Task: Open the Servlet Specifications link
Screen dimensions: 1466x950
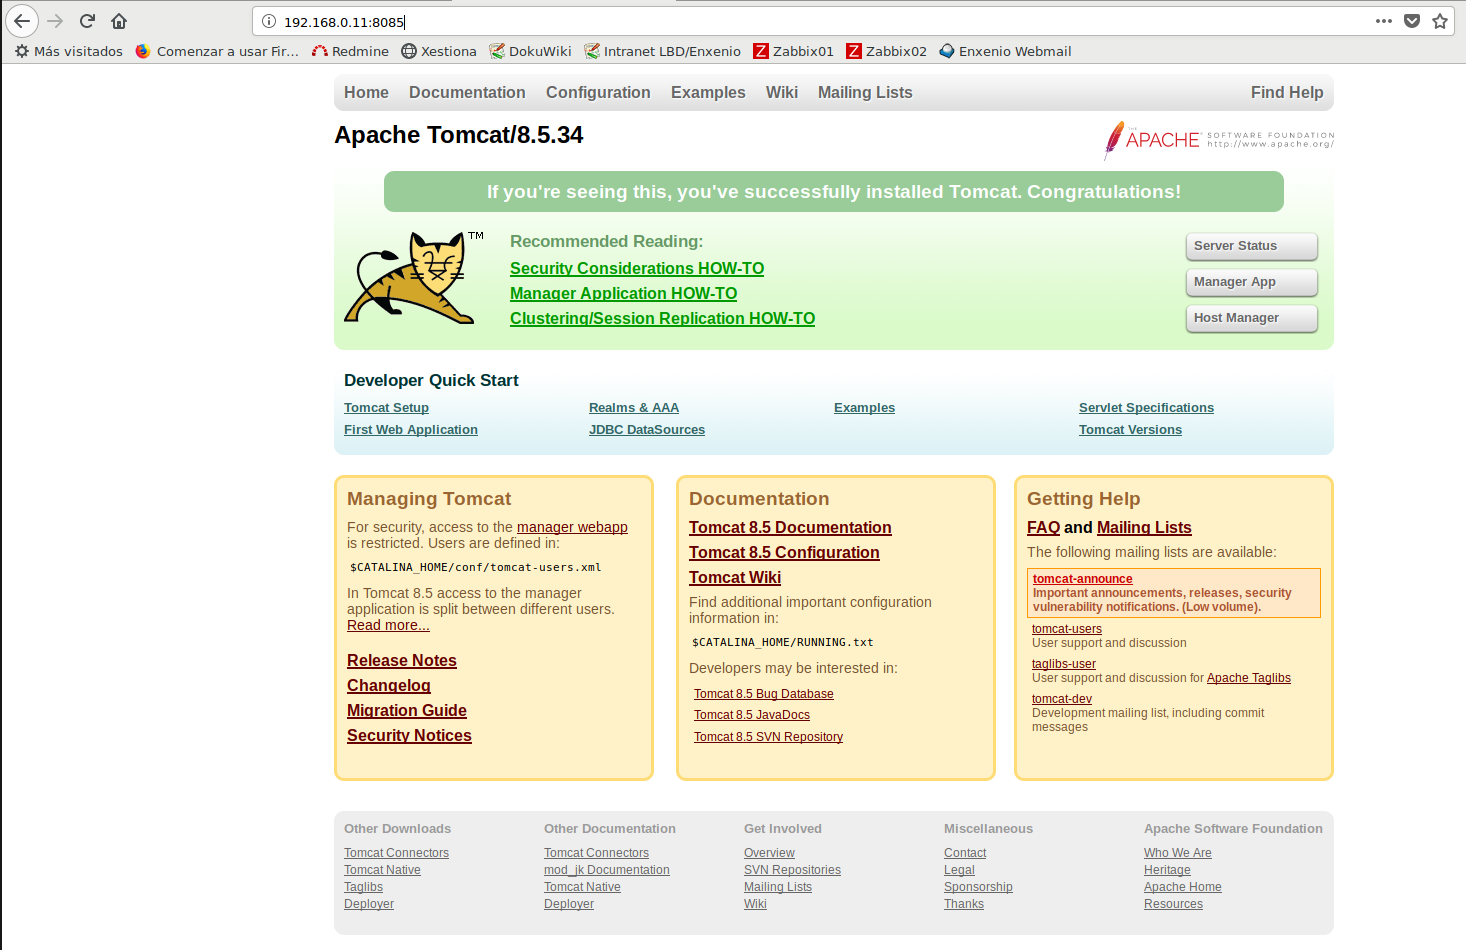Action: coord(1146,407)
